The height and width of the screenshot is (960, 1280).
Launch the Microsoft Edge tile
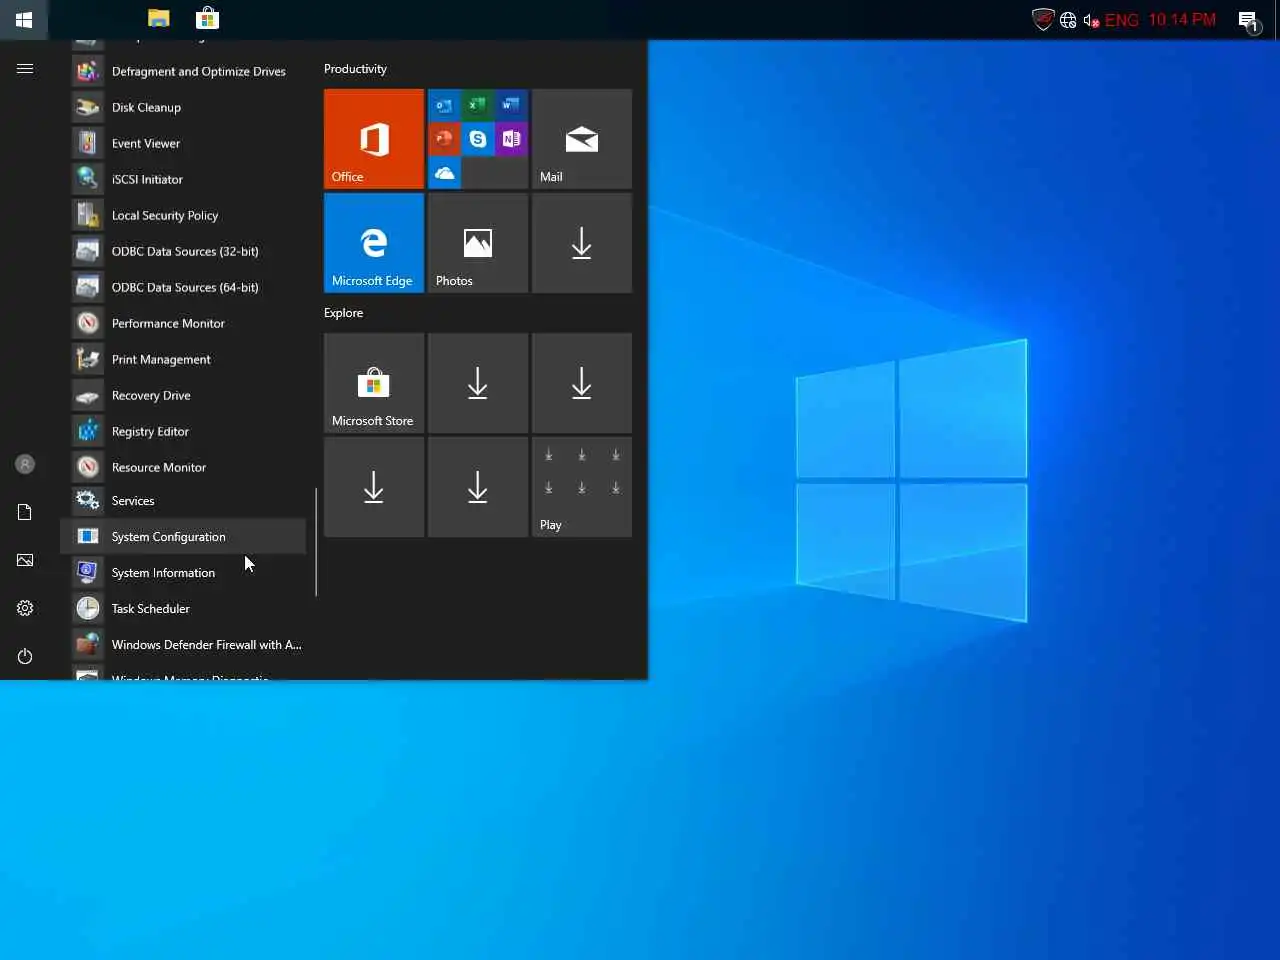click(374, 243)
